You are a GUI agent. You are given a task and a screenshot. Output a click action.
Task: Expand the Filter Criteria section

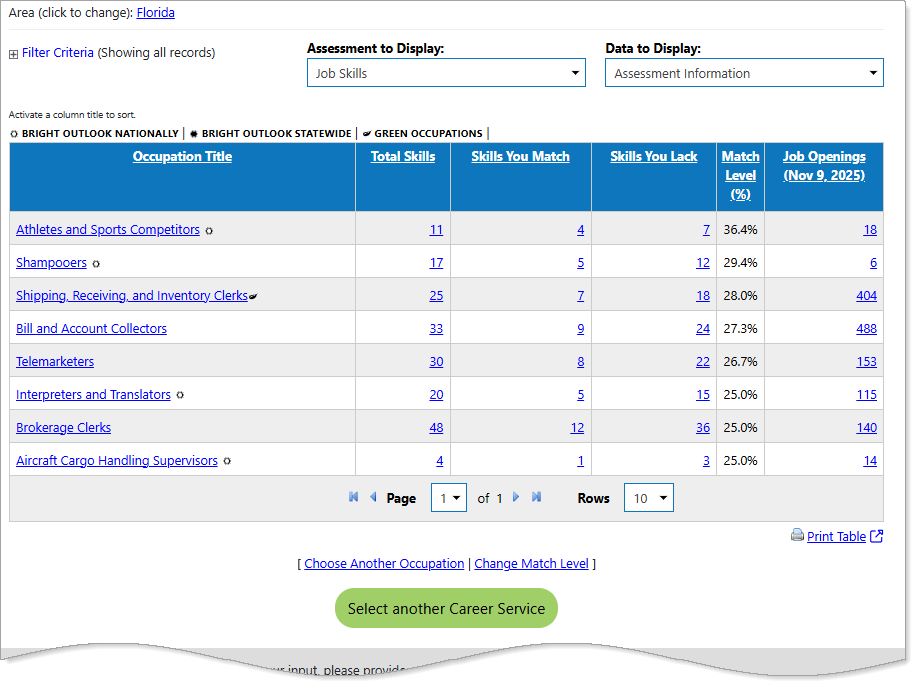[14, 54]
